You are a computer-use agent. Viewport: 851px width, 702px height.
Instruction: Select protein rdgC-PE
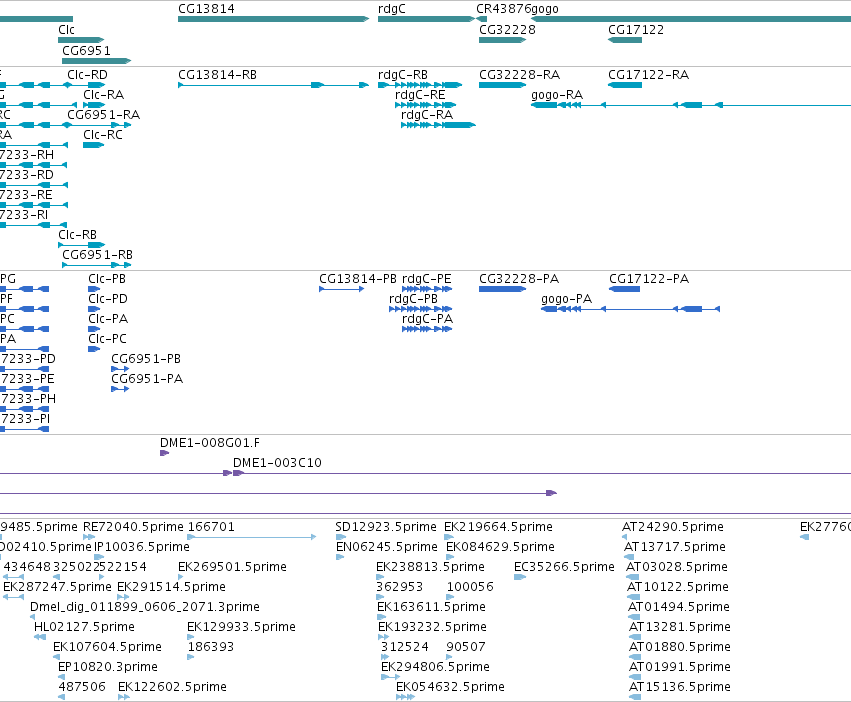pyautogui.click(x=427, y=289)
